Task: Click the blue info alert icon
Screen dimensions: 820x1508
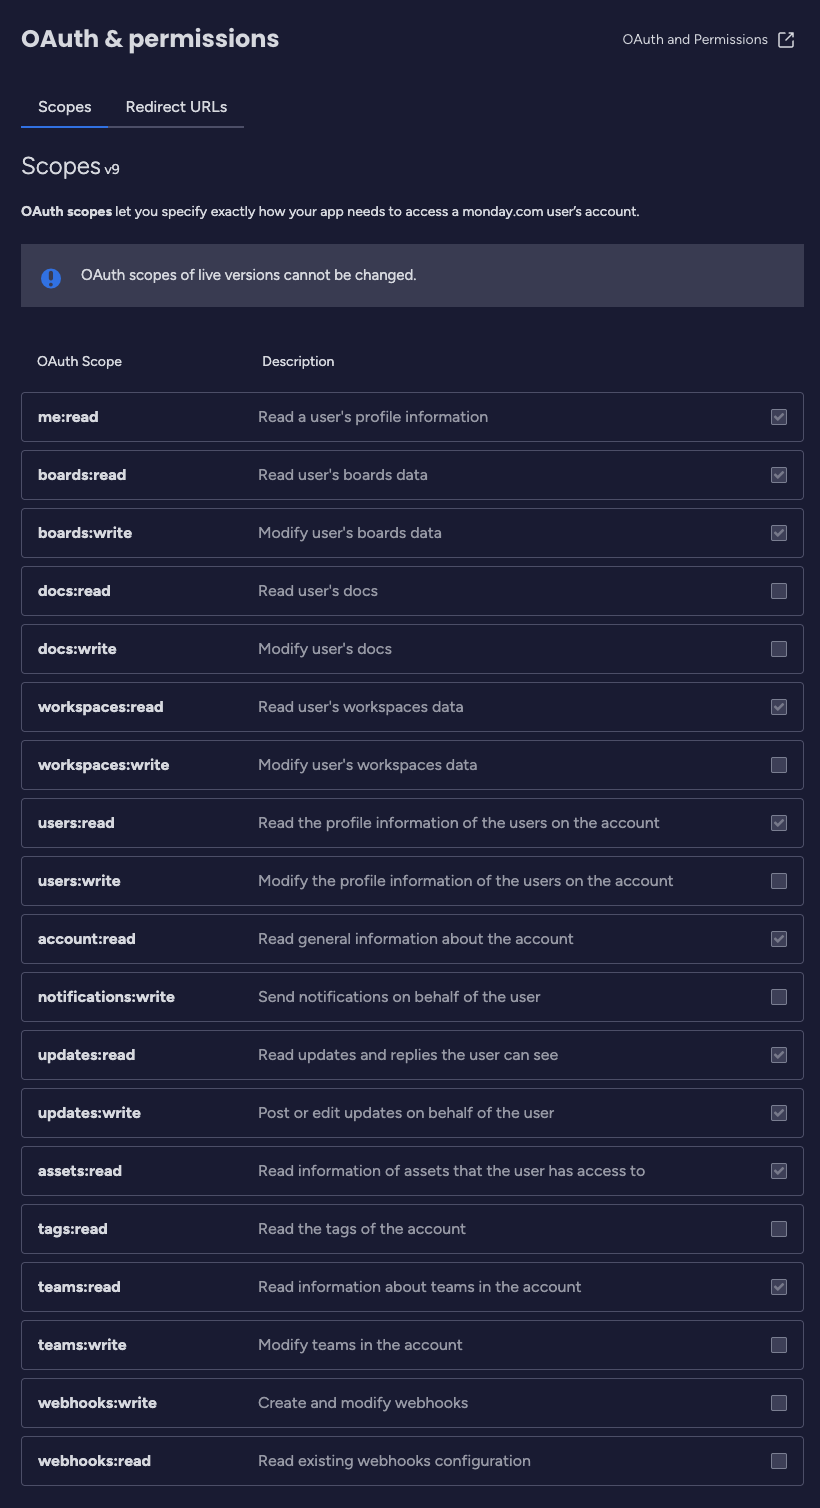Action: [51, 277]
